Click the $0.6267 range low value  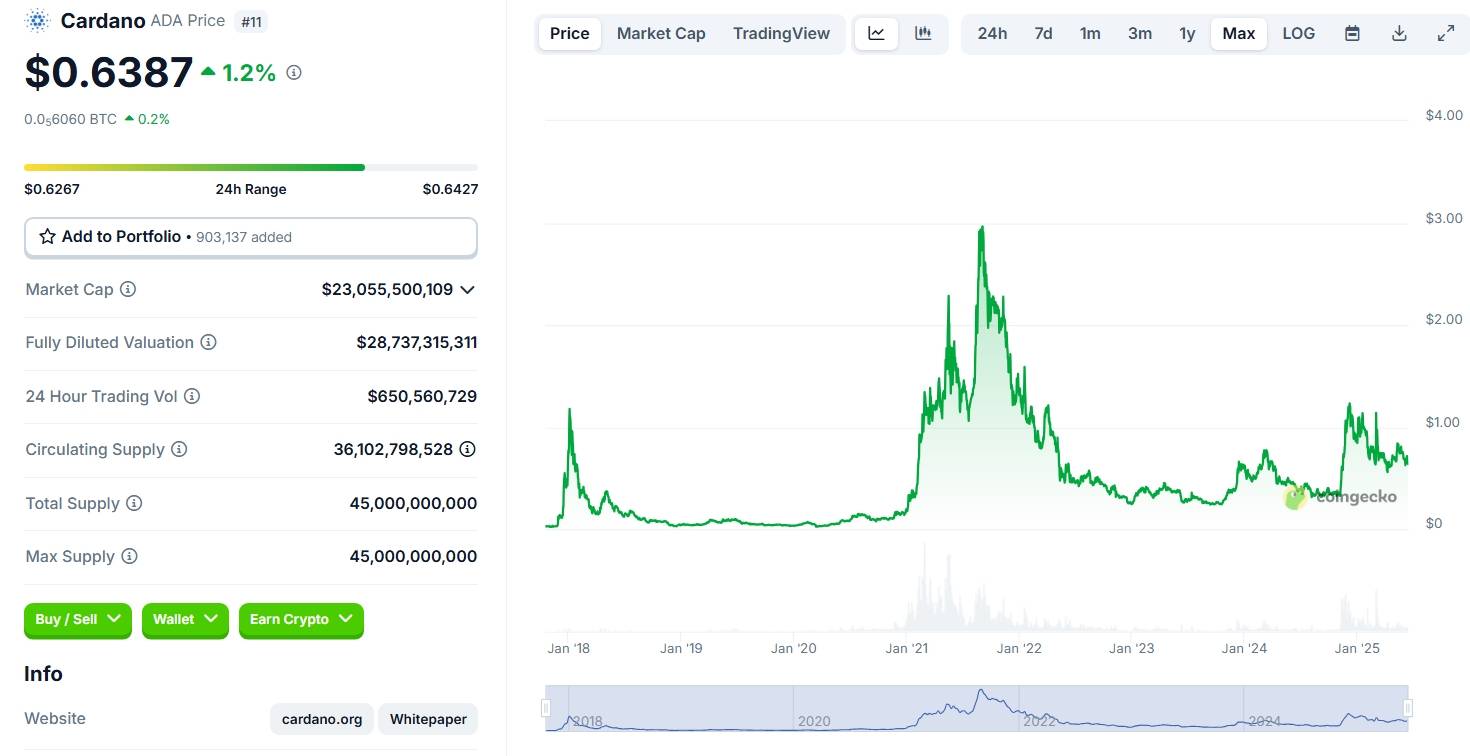[x=52, y=189]
